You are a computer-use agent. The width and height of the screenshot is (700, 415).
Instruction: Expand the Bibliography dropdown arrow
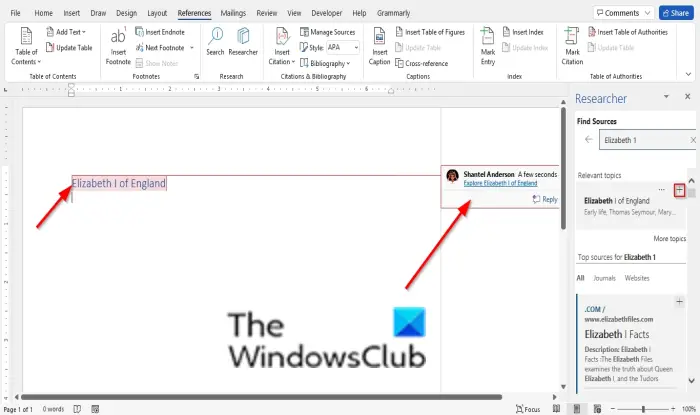[x=348, y=63]
